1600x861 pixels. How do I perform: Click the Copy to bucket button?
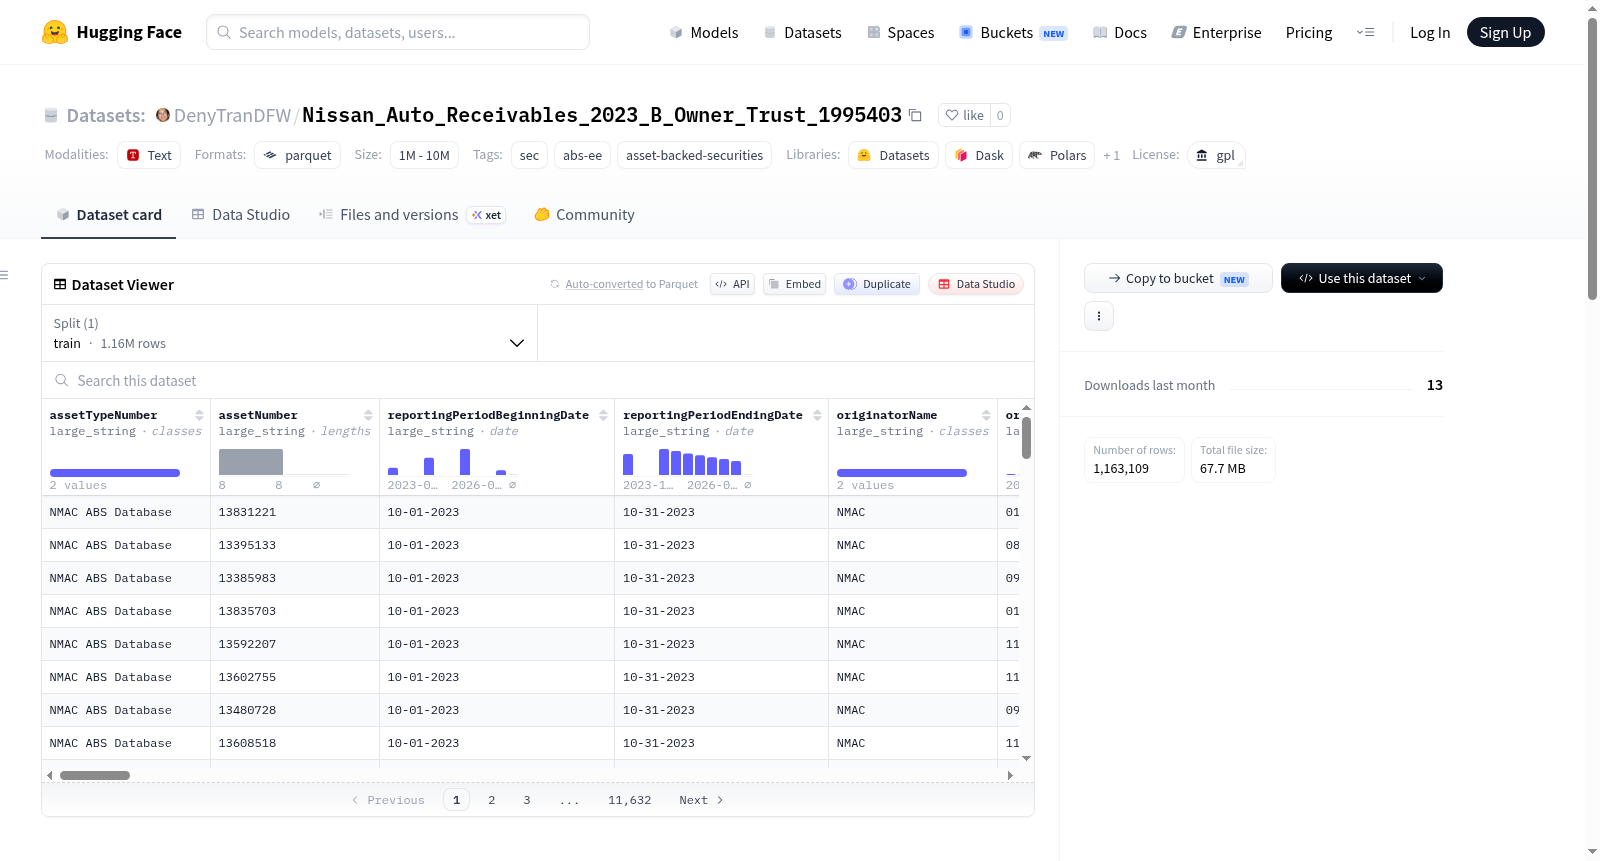point(1178,278)
